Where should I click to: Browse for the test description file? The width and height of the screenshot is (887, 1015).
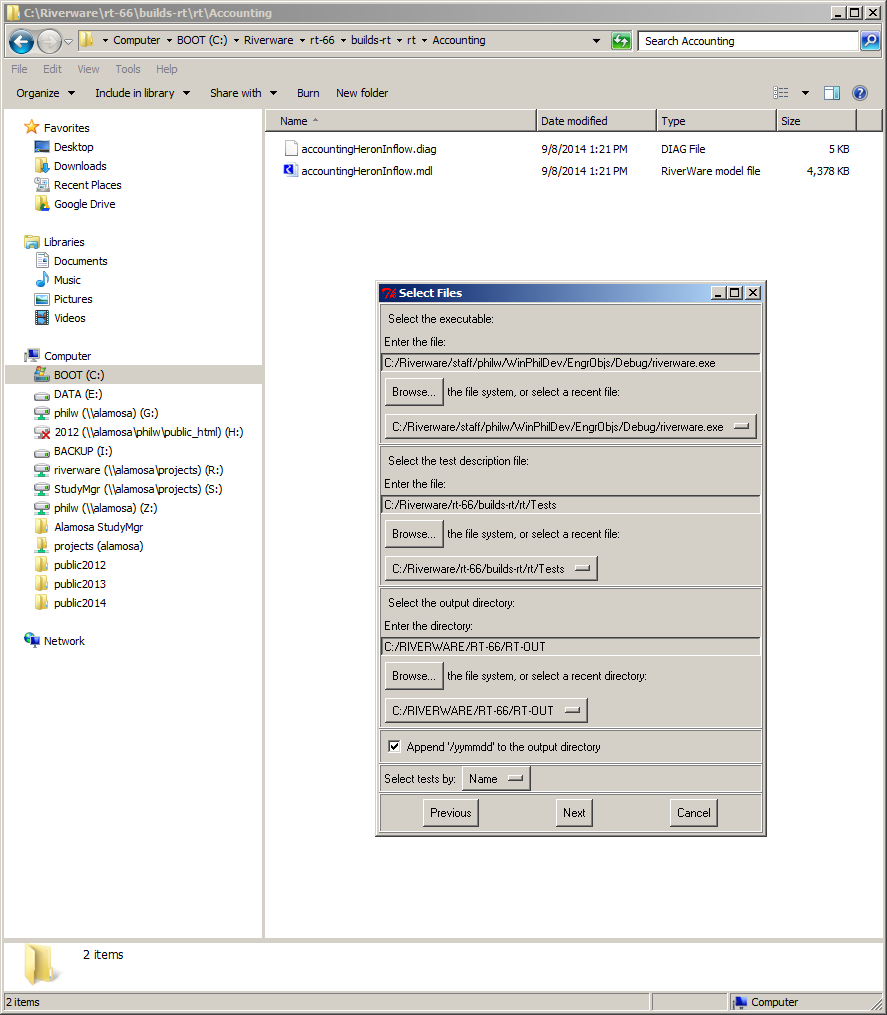[414, 533]
